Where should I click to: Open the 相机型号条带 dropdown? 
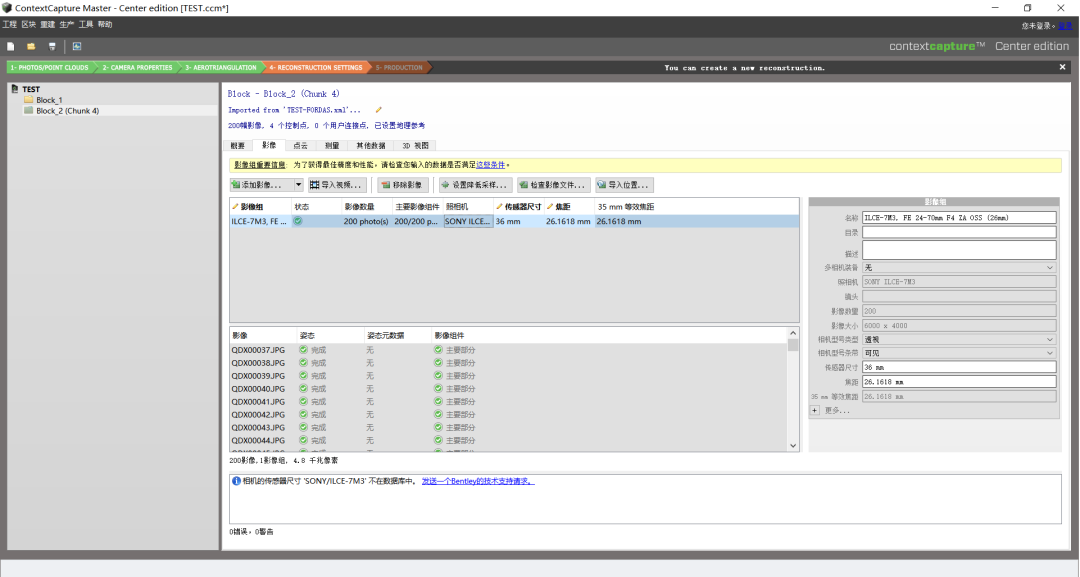959,353
